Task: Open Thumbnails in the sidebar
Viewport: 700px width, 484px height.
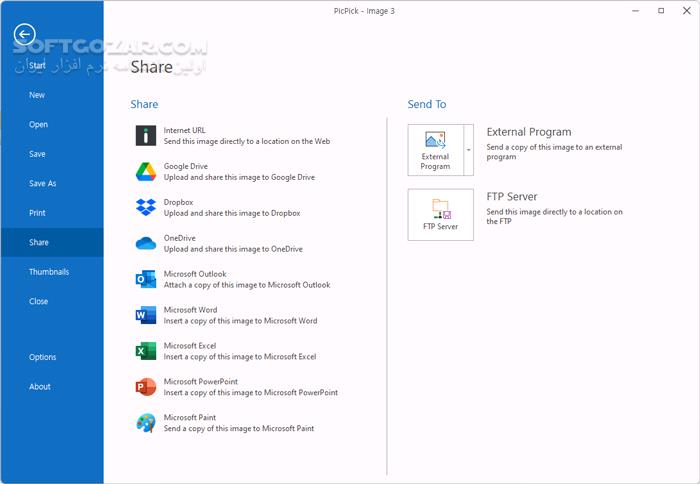Action: point(49,272)
